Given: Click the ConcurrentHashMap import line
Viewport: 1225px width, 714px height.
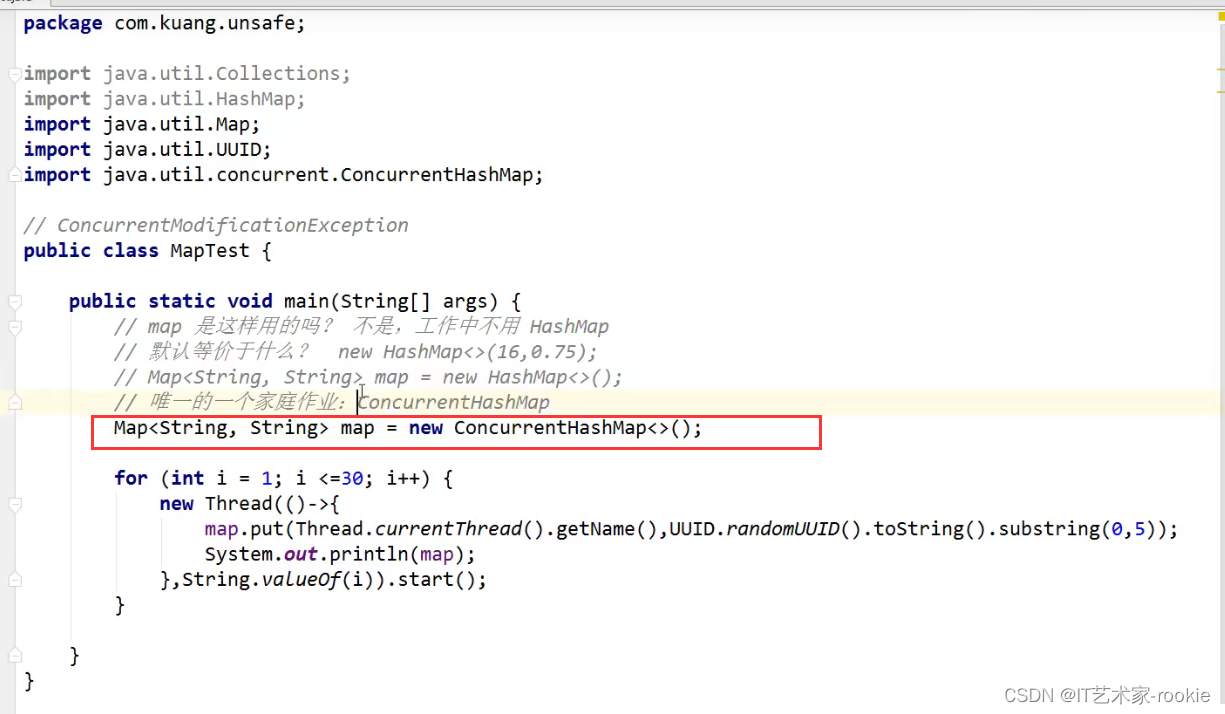Looking at the screenshot, I should [283, 175].
